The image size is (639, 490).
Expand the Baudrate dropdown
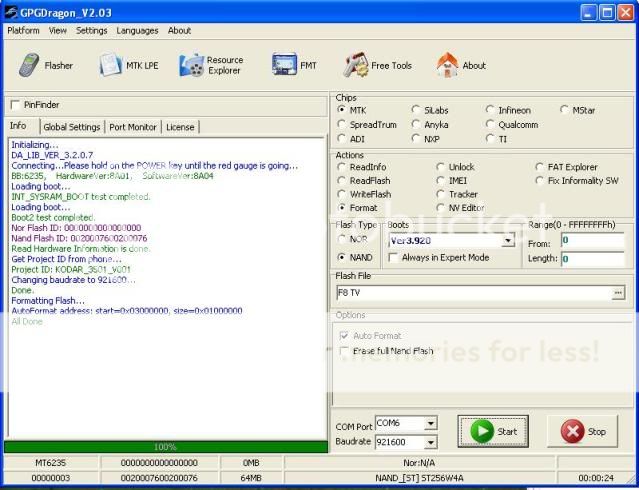pos(430,442)
